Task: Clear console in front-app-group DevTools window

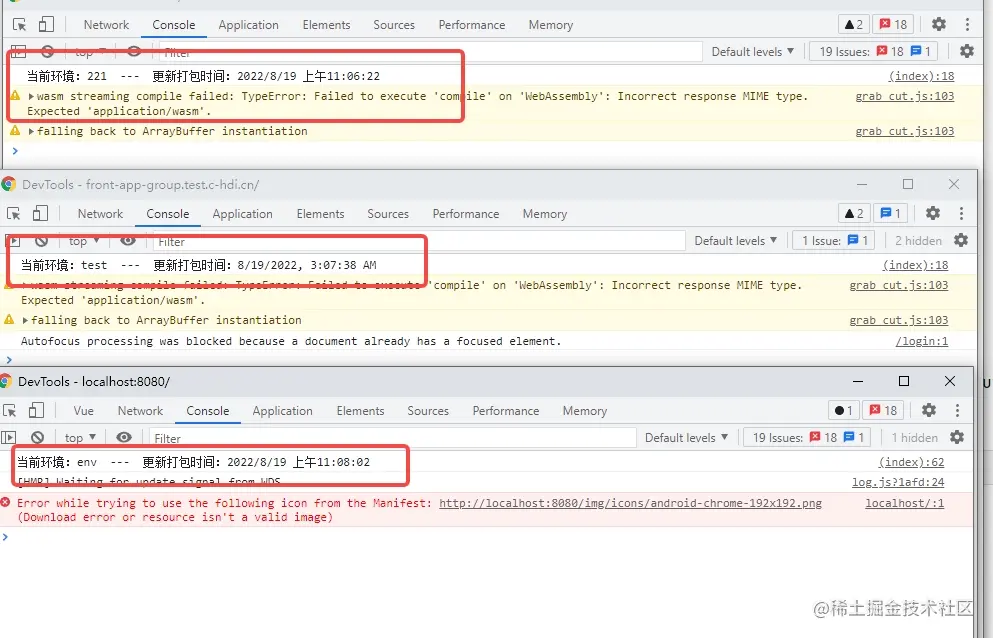Action: click(41, 241)
